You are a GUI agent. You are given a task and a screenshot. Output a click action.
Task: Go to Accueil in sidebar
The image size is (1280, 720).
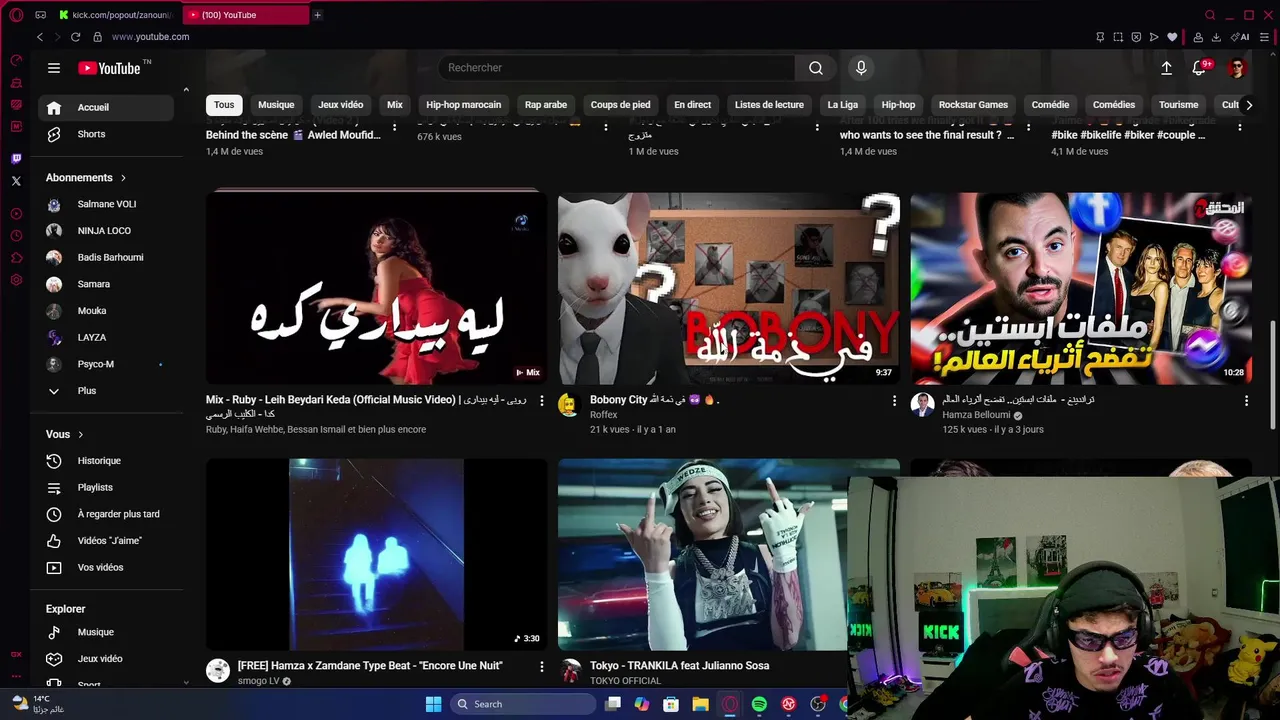pyautogui.click(x=106, y=108)
